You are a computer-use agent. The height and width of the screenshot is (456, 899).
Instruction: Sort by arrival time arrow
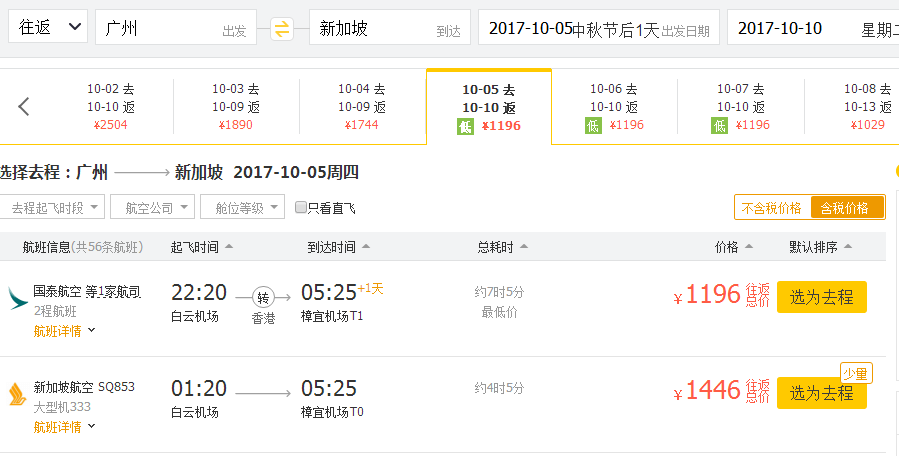366,247
